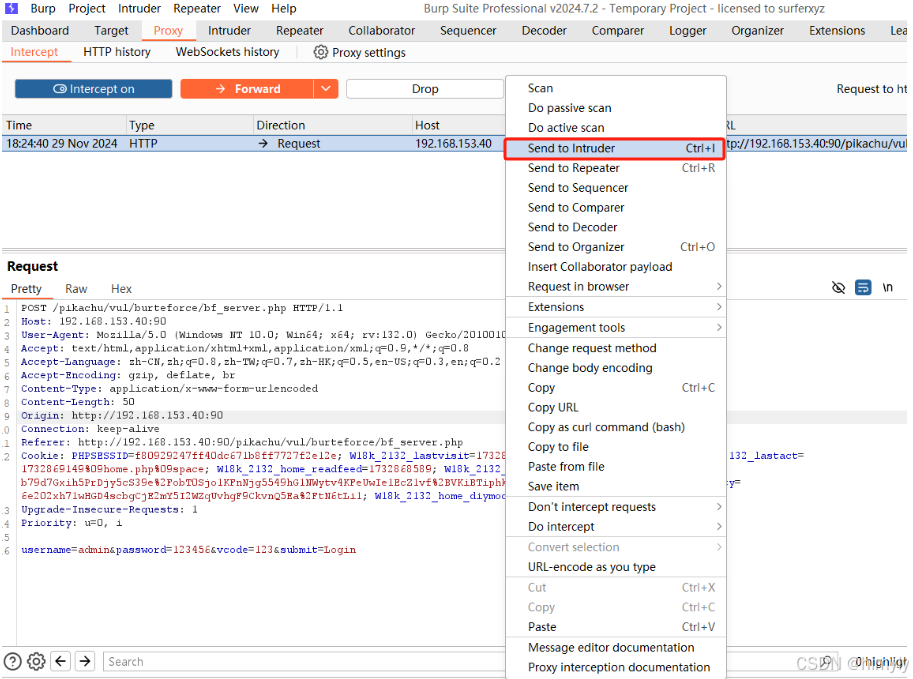Click the Forward button
Viewport: 913px width, 679px height.
247,89
